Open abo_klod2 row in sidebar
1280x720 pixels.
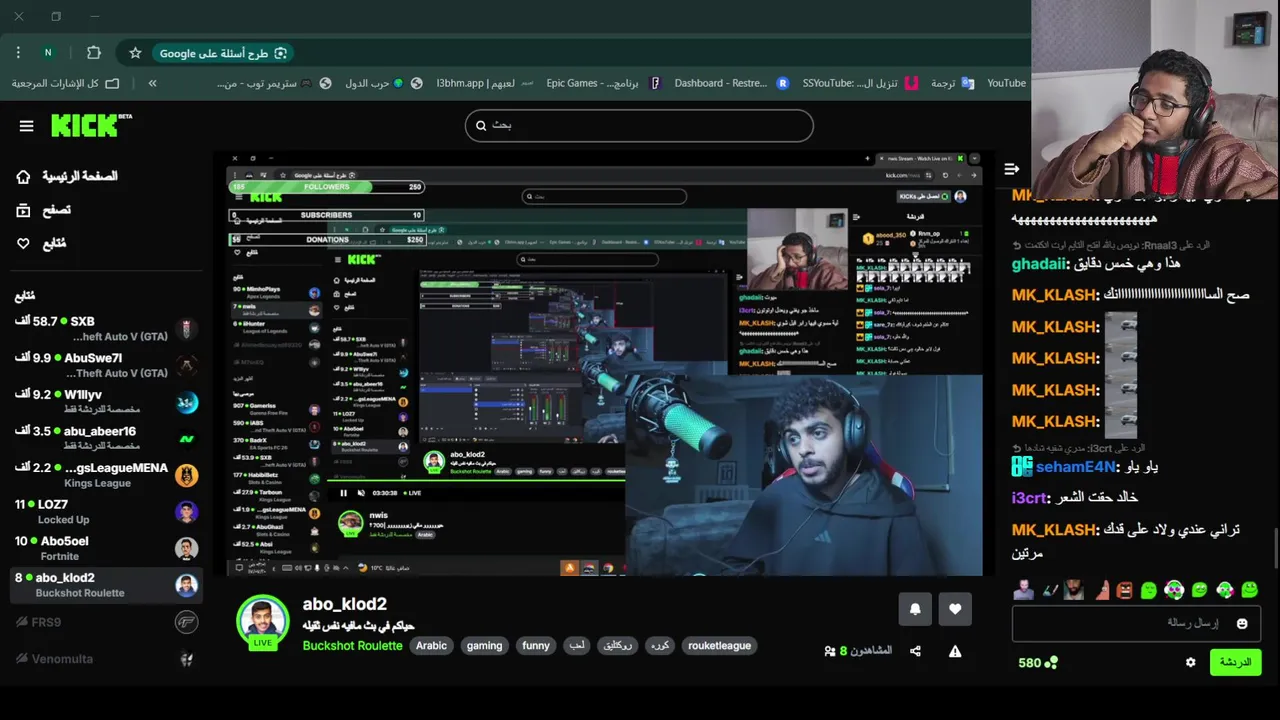(x=106, y=585)
